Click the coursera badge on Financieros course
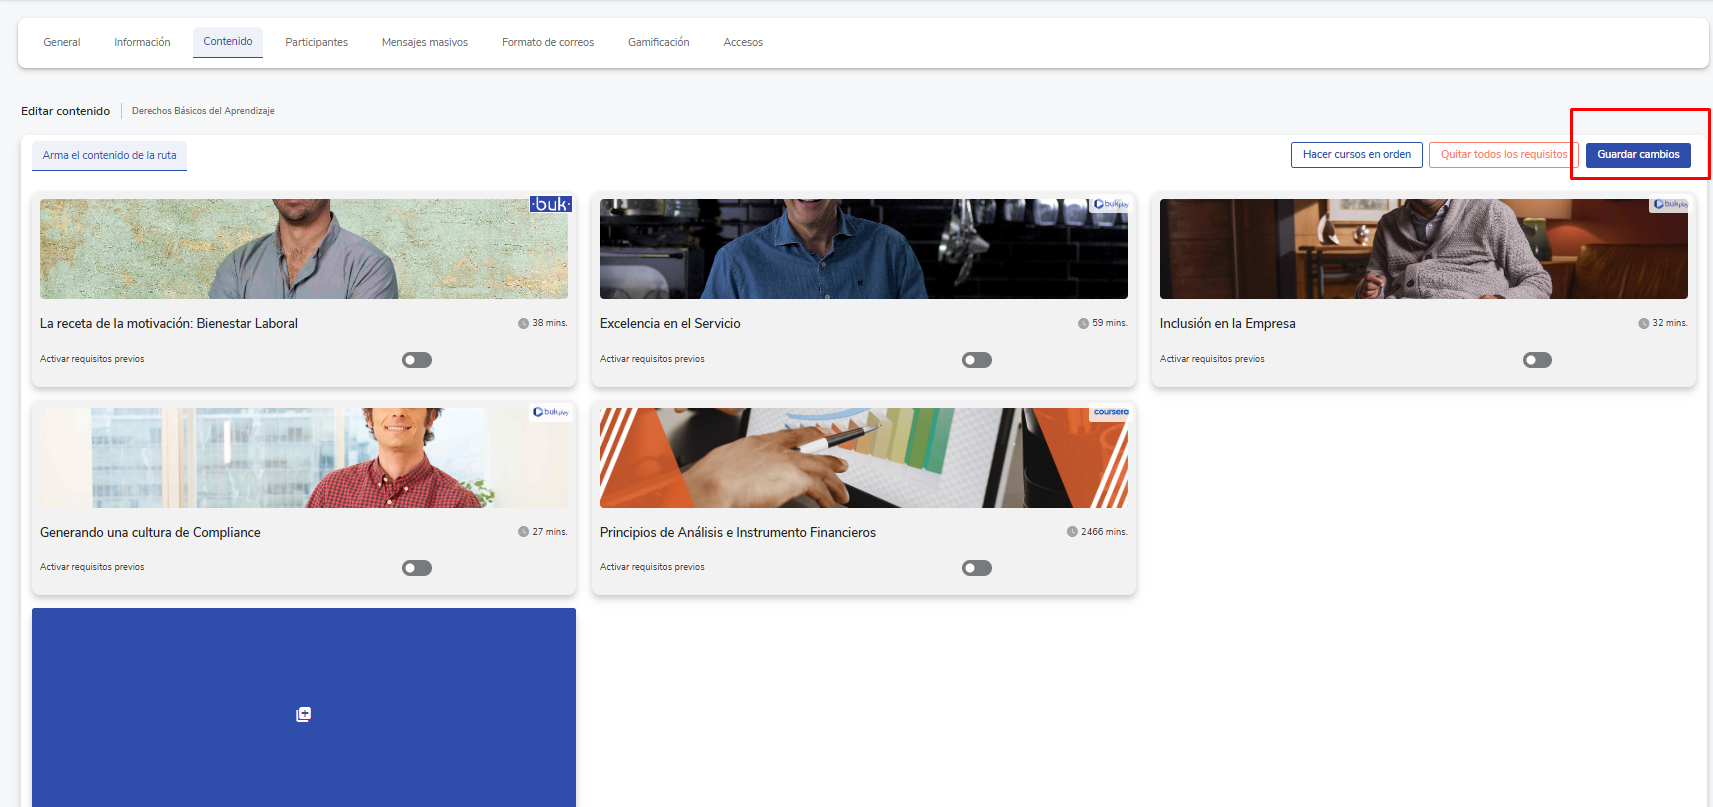1713x807 pixels. point(1110,412)
